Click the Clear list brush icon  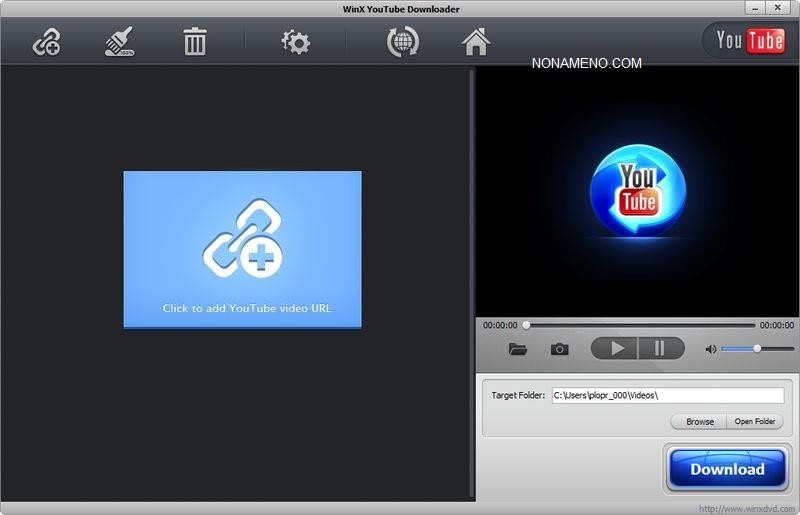tap(120, 43)
